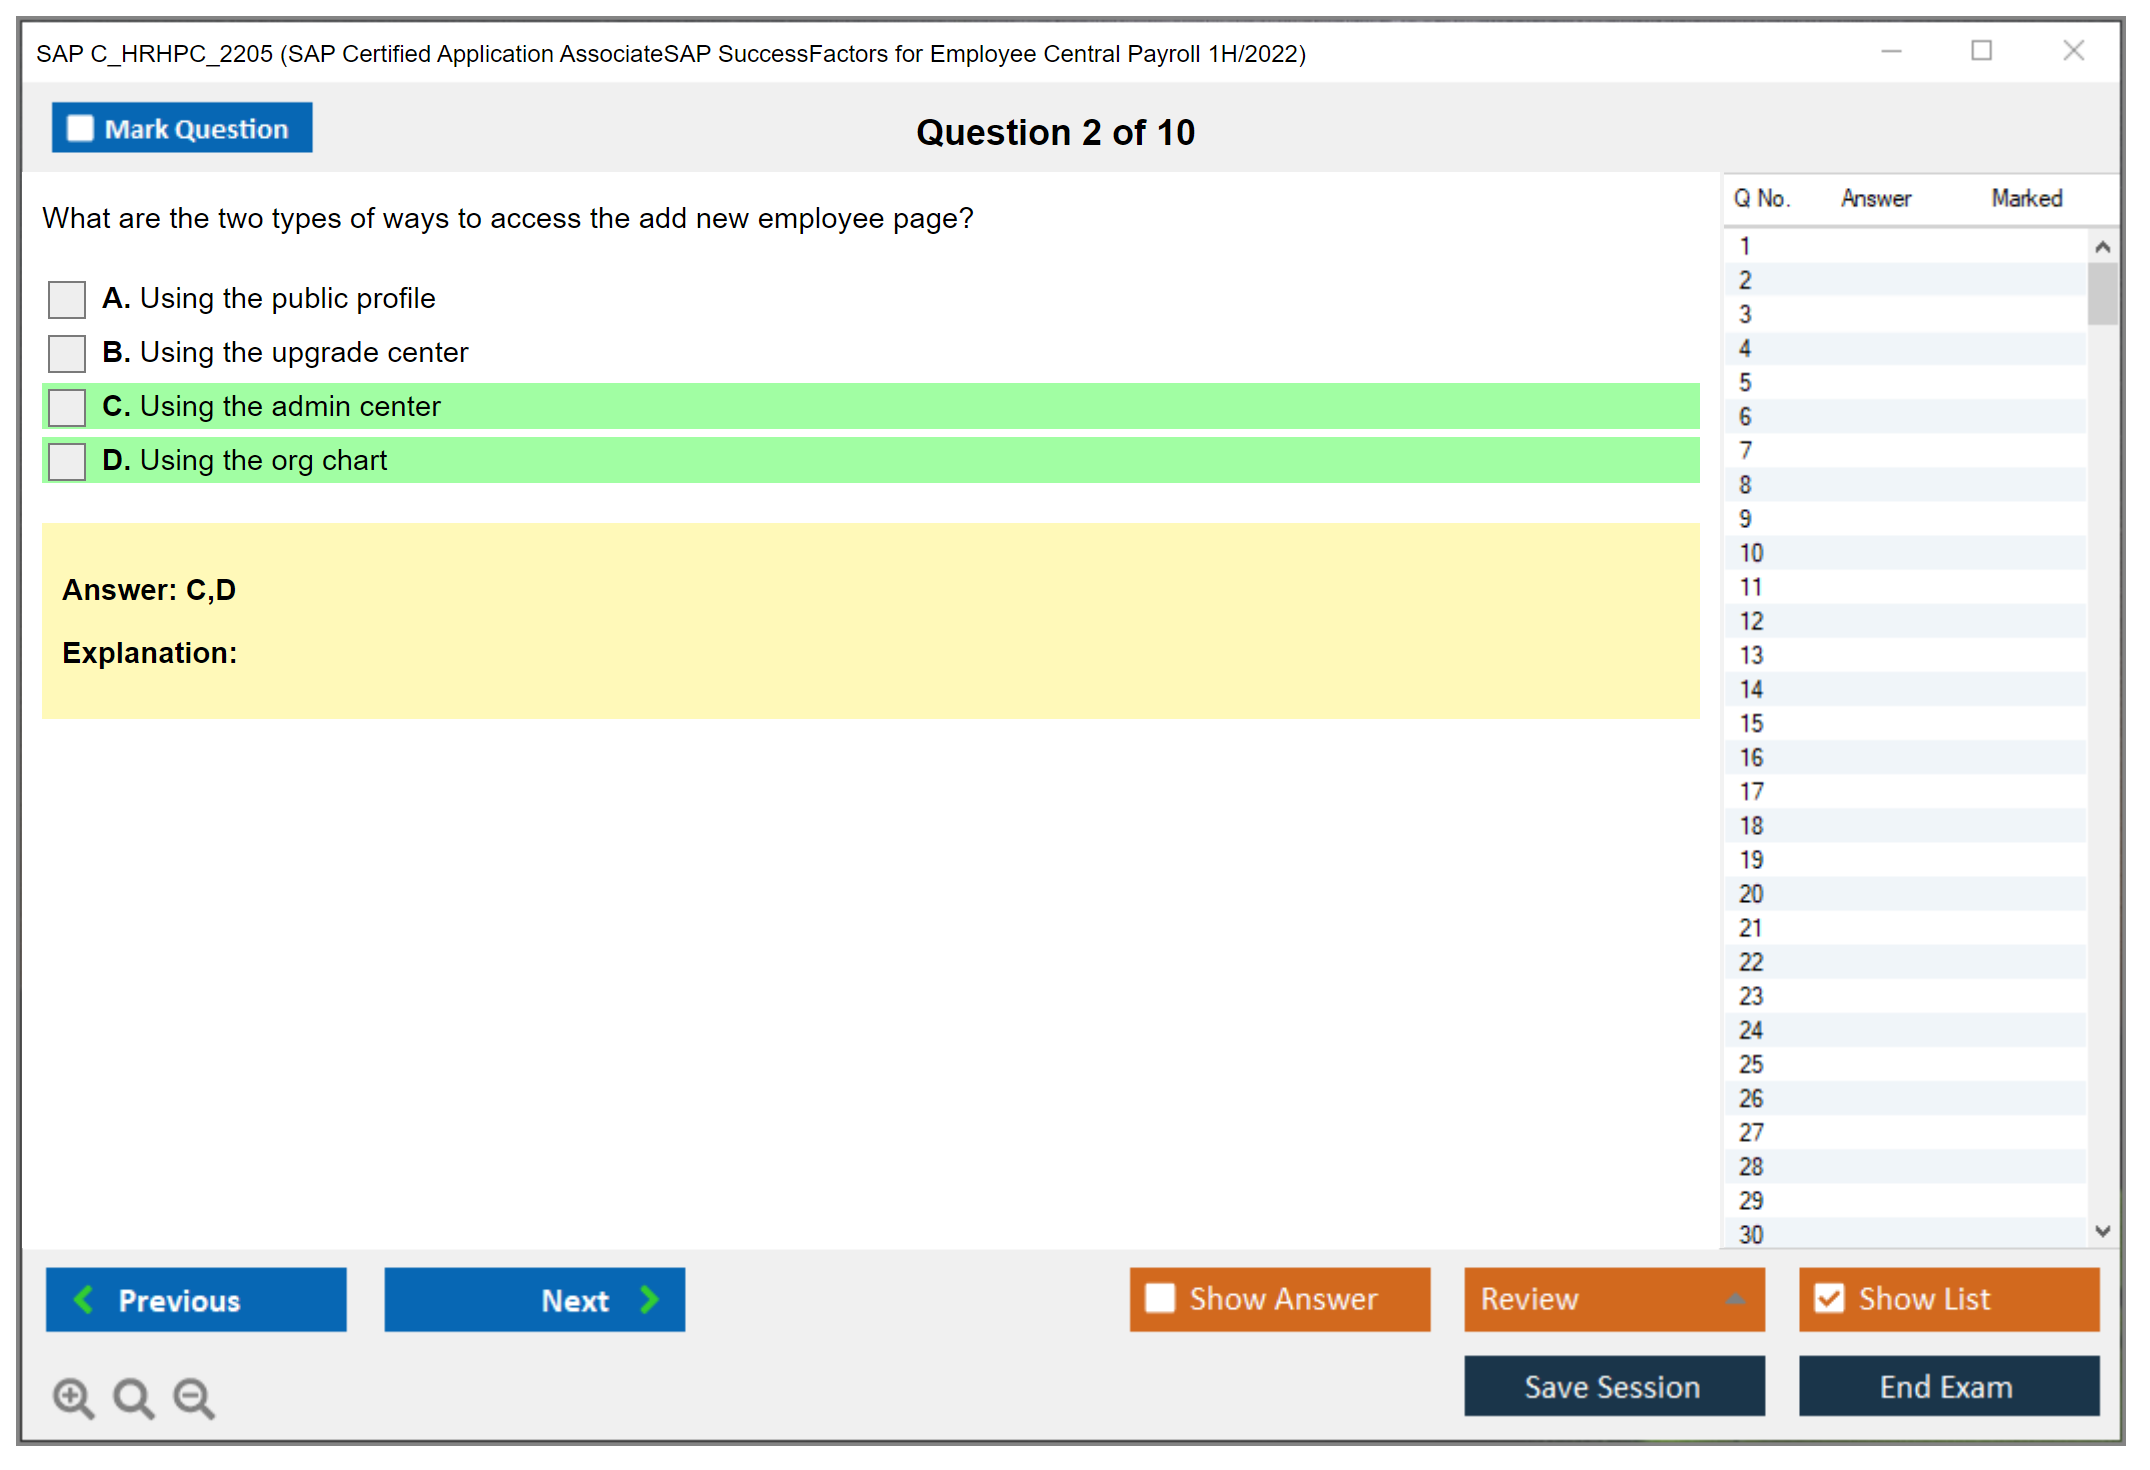The width and height of the screenshot is (2150, 1470).
Task: Uncheck the Show List option
Action: tap(1829, 1298)
